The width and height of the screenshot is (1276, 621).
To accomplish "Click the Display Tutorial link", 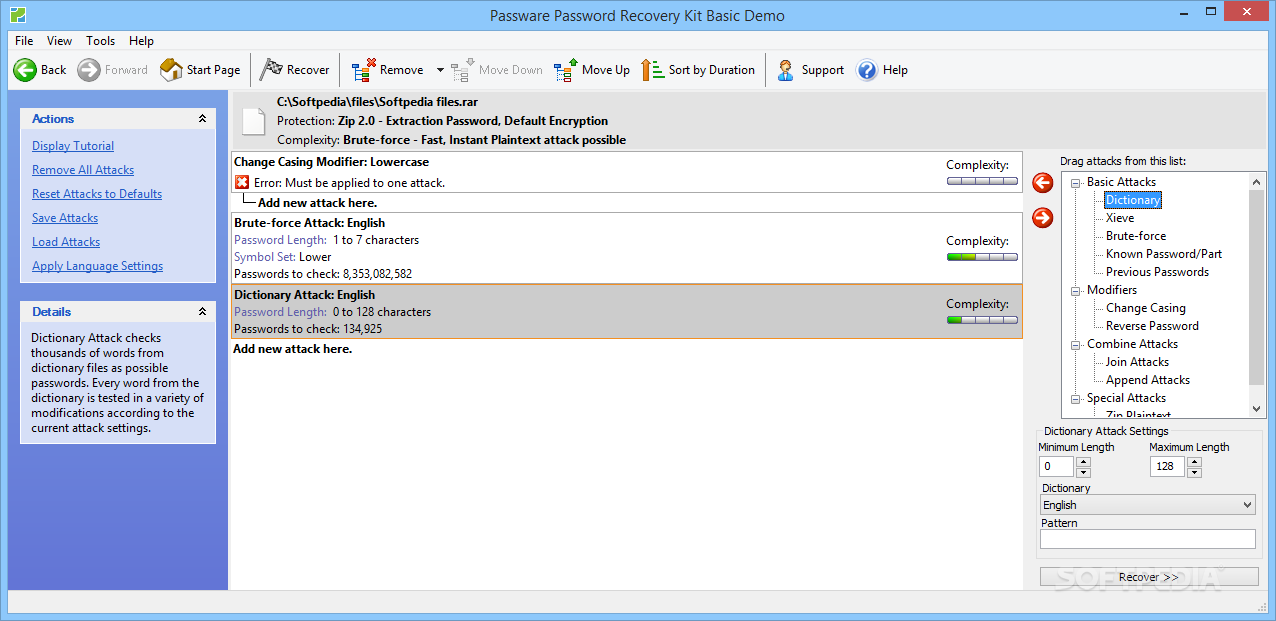I will [x=73, y=146].
